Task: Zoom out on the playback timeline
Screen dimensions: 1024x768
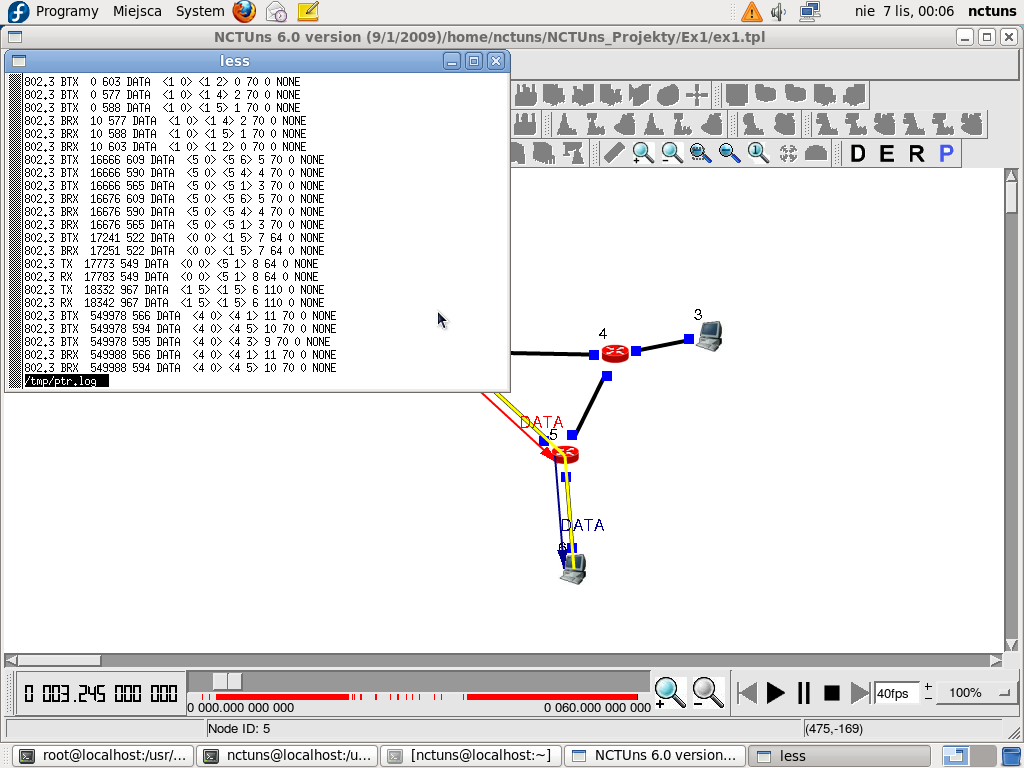Action: pos(709,692)
